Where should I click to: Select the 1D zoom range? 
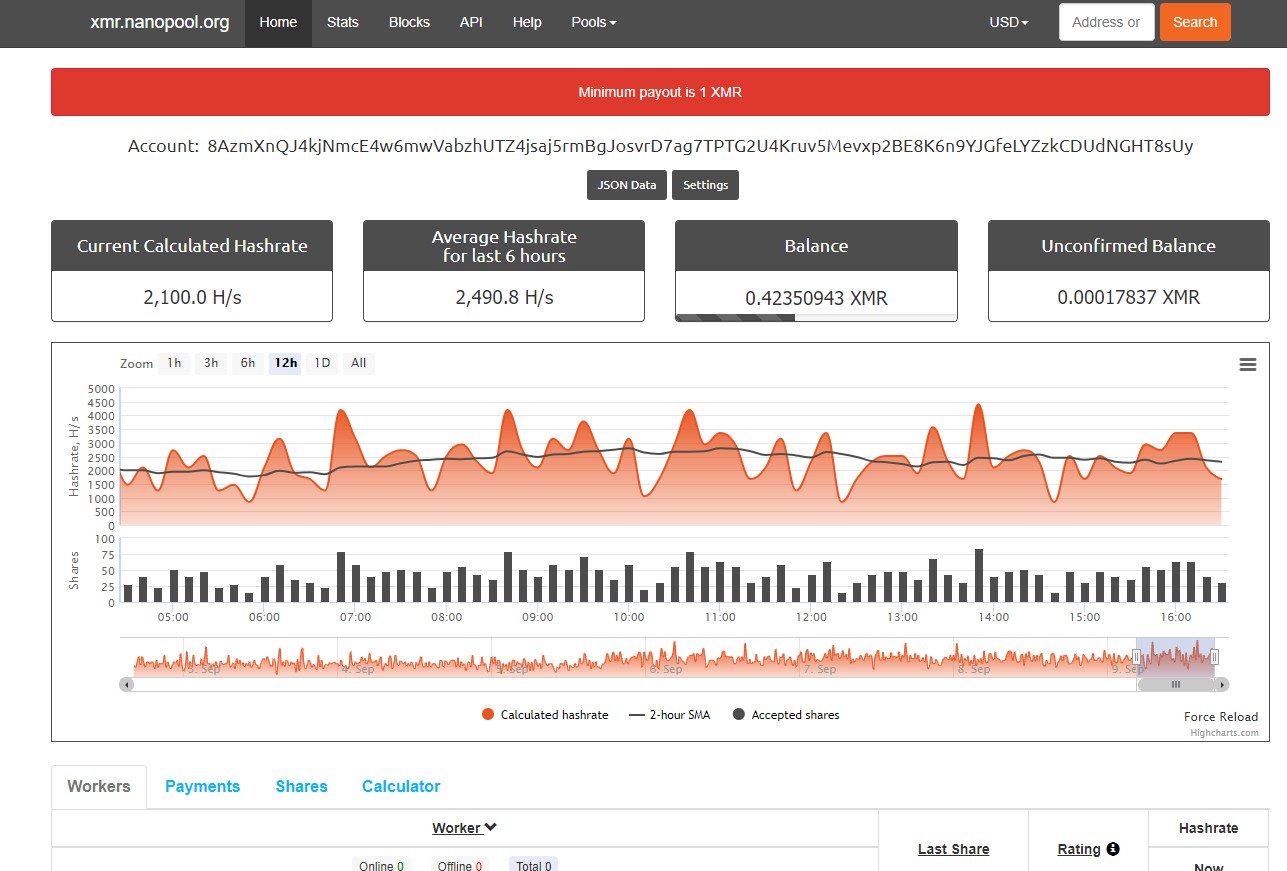tap(322, 363)
